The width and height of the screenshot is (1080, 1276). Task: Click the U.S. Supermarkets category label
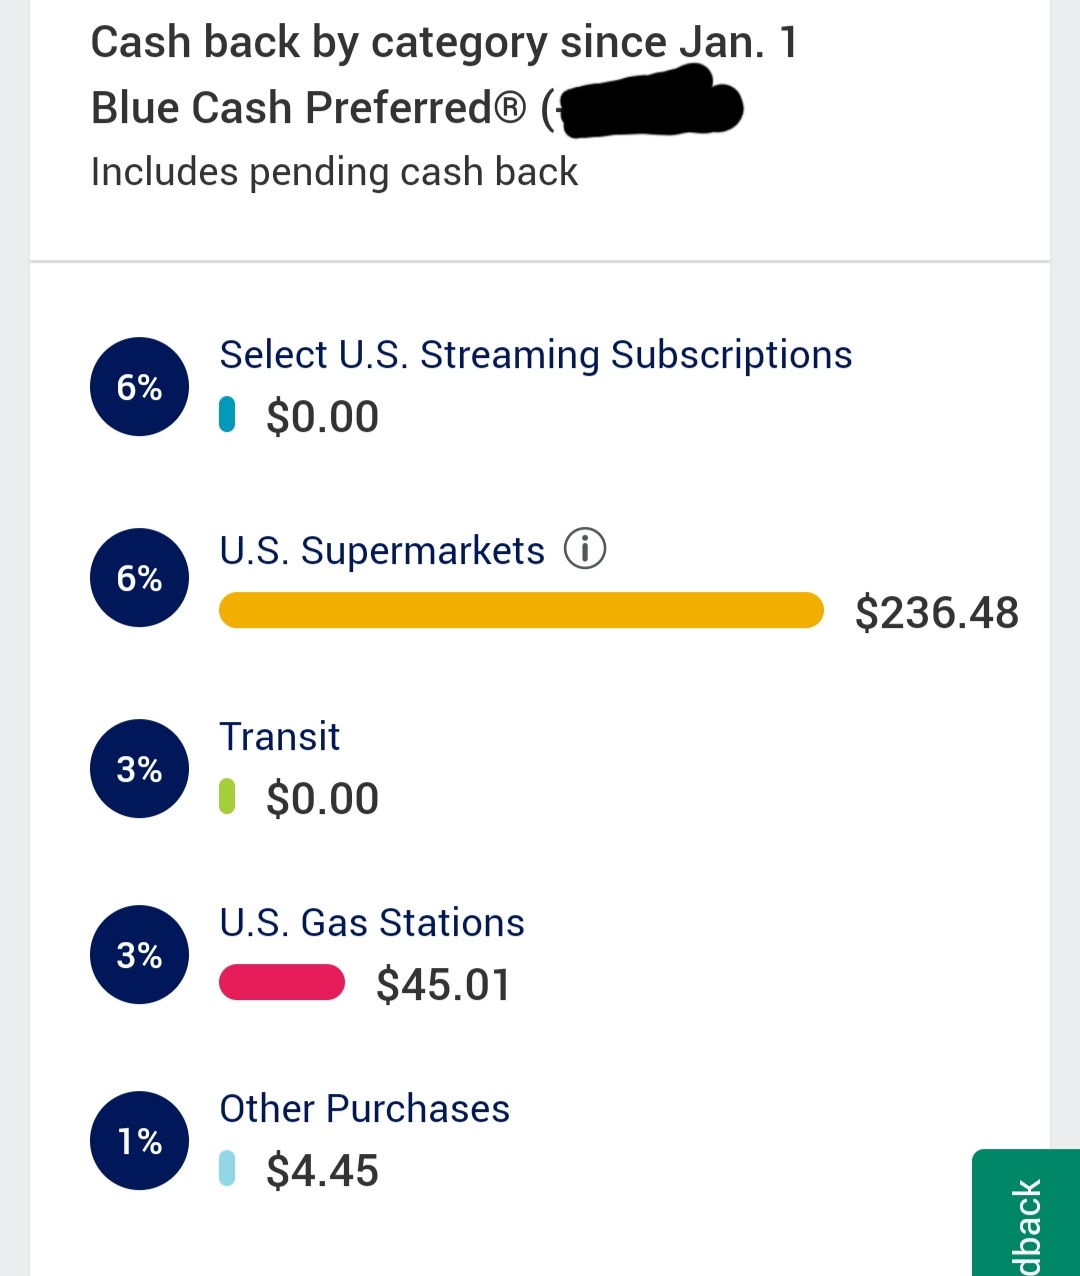[382, 551]
